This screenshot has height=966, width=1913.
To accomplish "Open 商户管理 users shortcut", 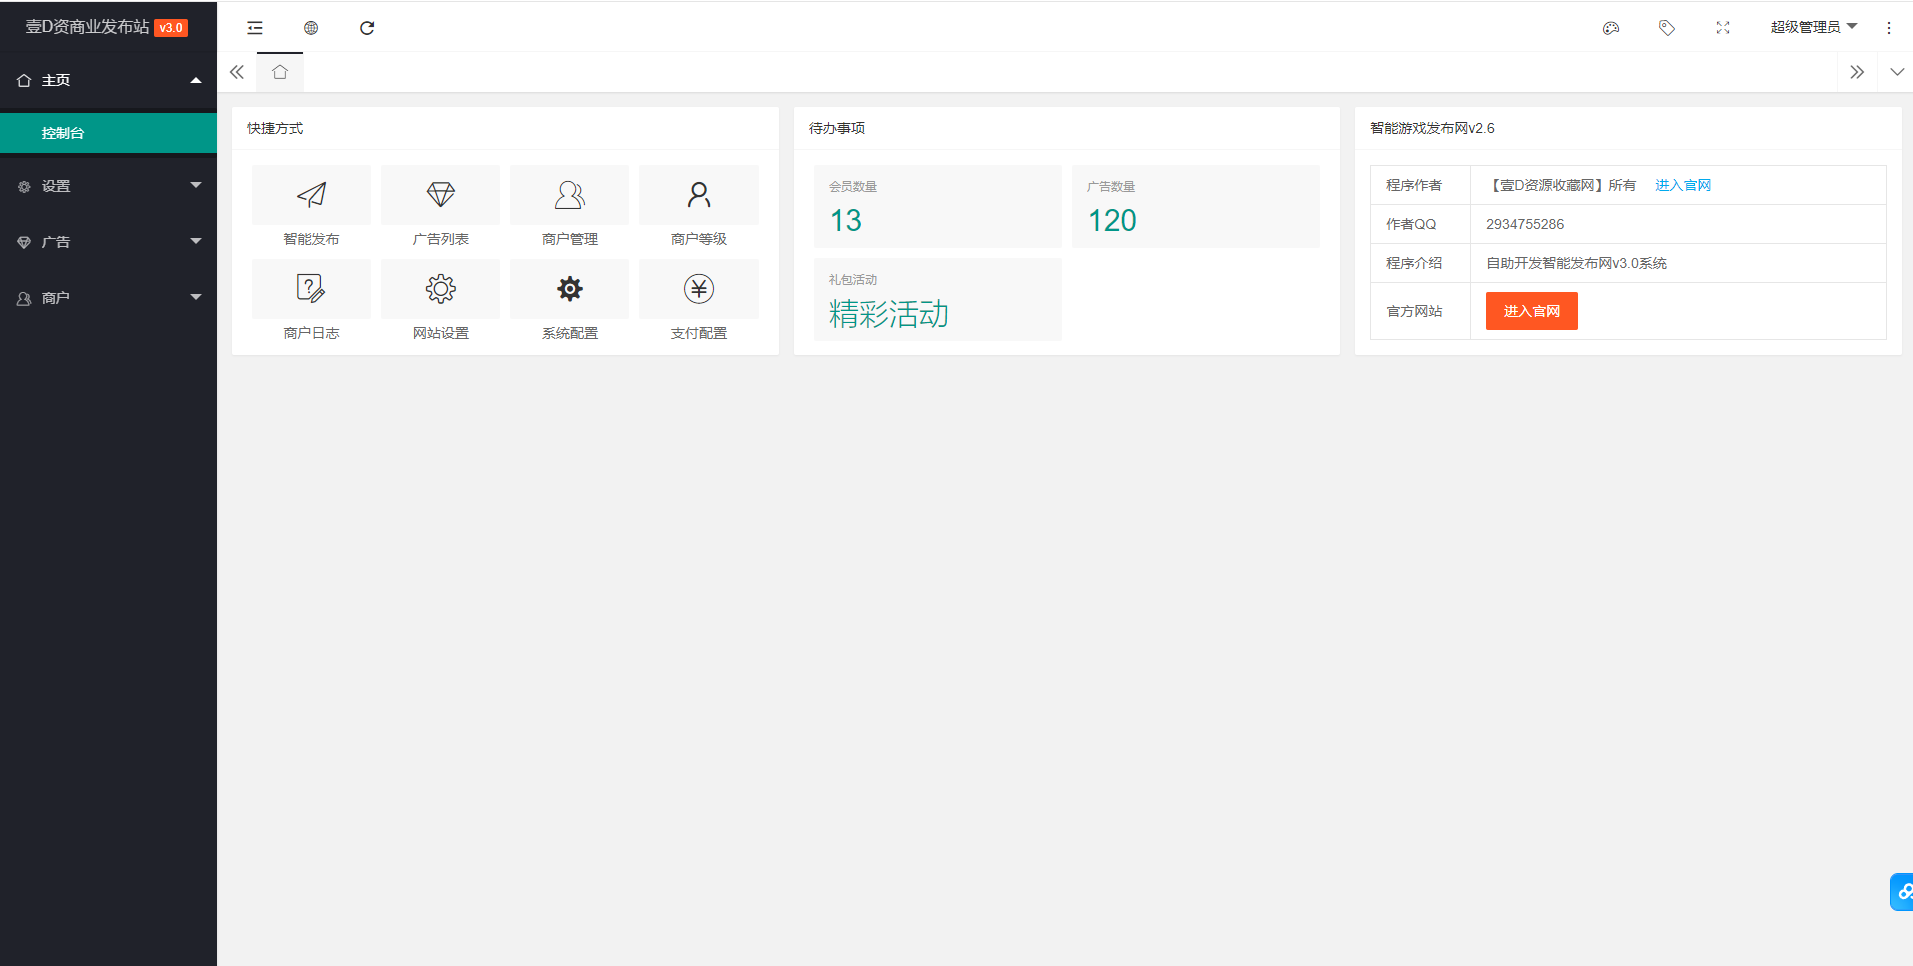I will [570, 207].
